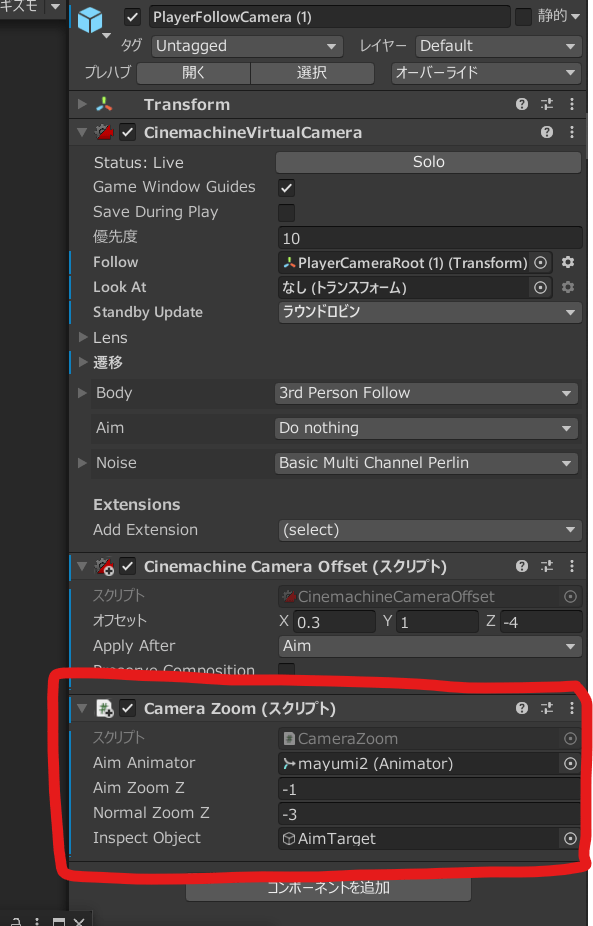
Task: Open help for Cinemachine Camera Offset
Action: click(522, 567)
